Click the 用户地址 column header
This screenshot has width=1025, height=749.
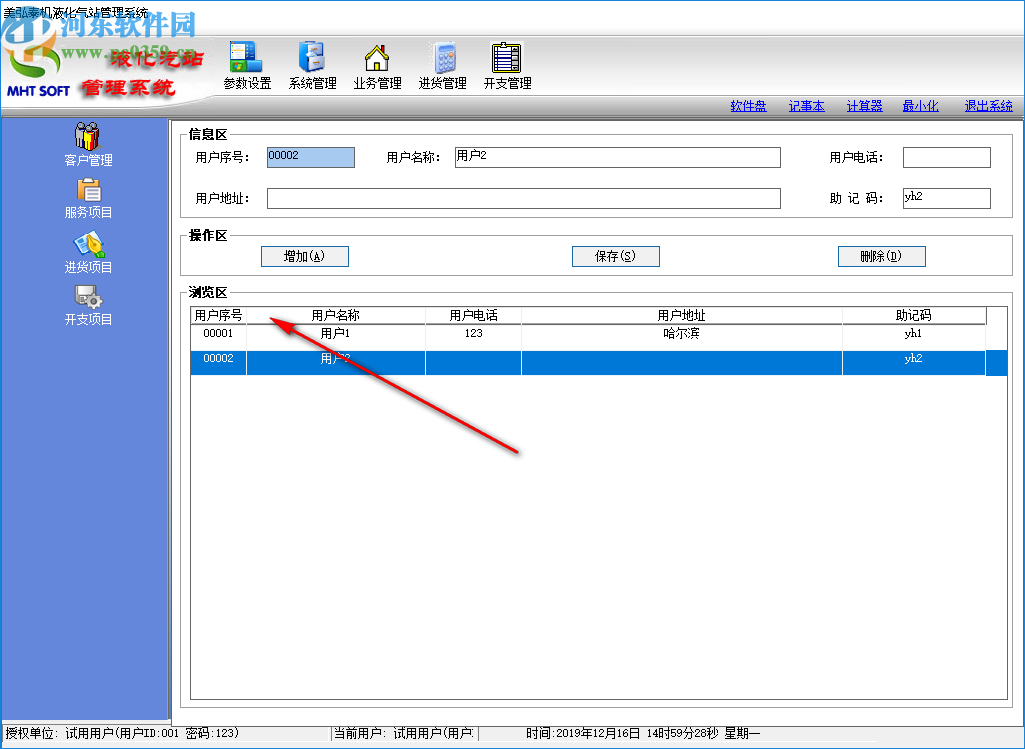[682, 315]
